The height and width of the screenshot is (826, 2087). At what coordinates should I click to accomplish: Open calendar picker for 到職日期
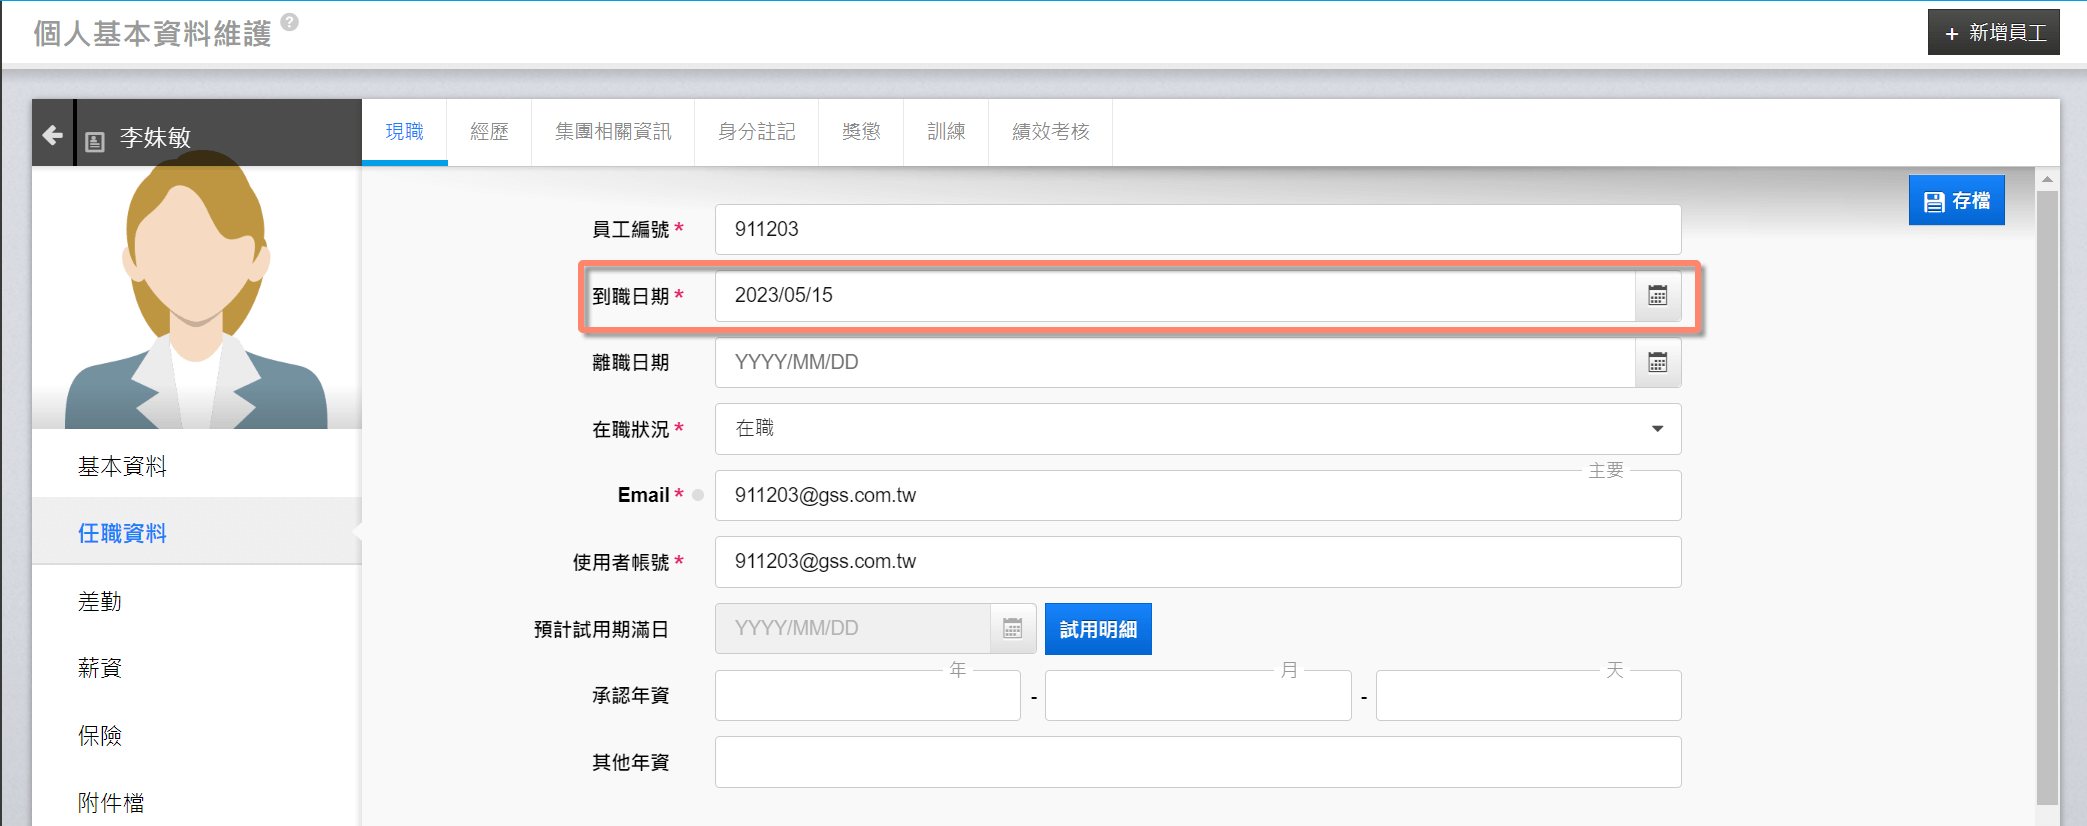1657,296
